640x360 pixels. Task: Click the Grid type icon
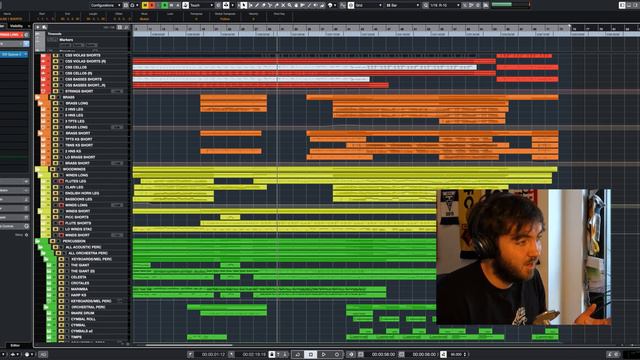pos(351,5)
